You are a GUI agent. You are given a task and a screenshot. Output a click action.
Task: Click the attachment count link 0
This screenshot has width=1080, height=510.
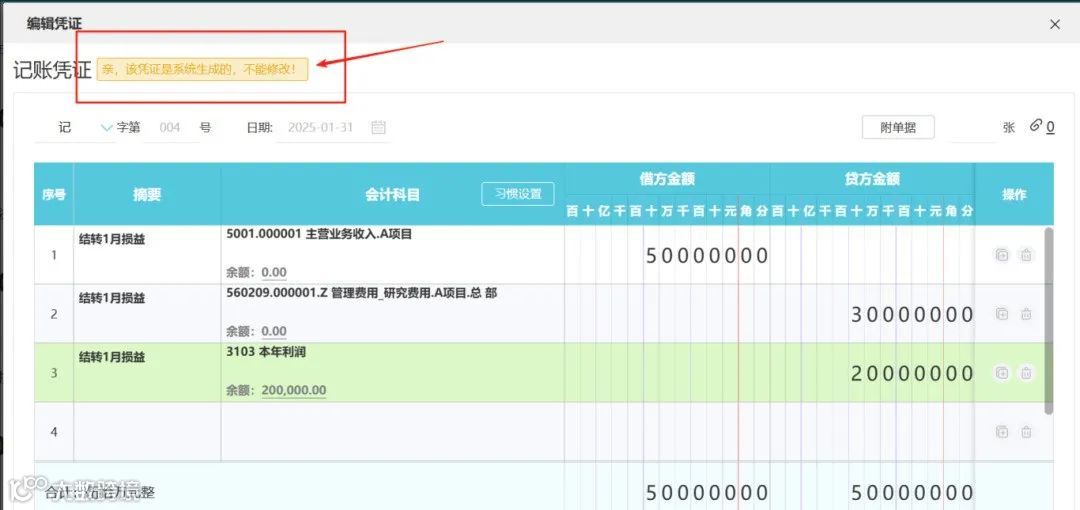1050,128
